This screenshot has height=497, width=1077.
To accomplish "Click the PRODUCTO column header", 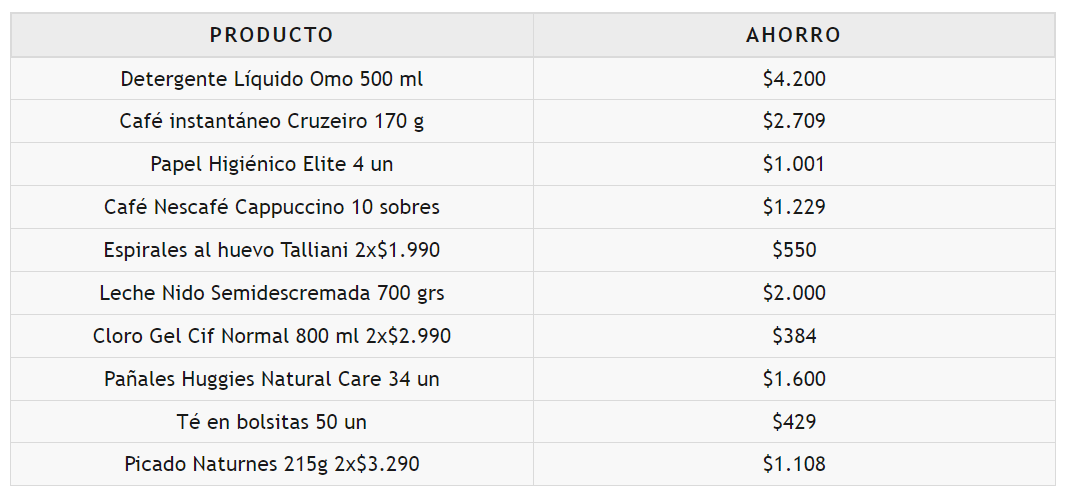I will pyautogui.click(x=272, y=35).
